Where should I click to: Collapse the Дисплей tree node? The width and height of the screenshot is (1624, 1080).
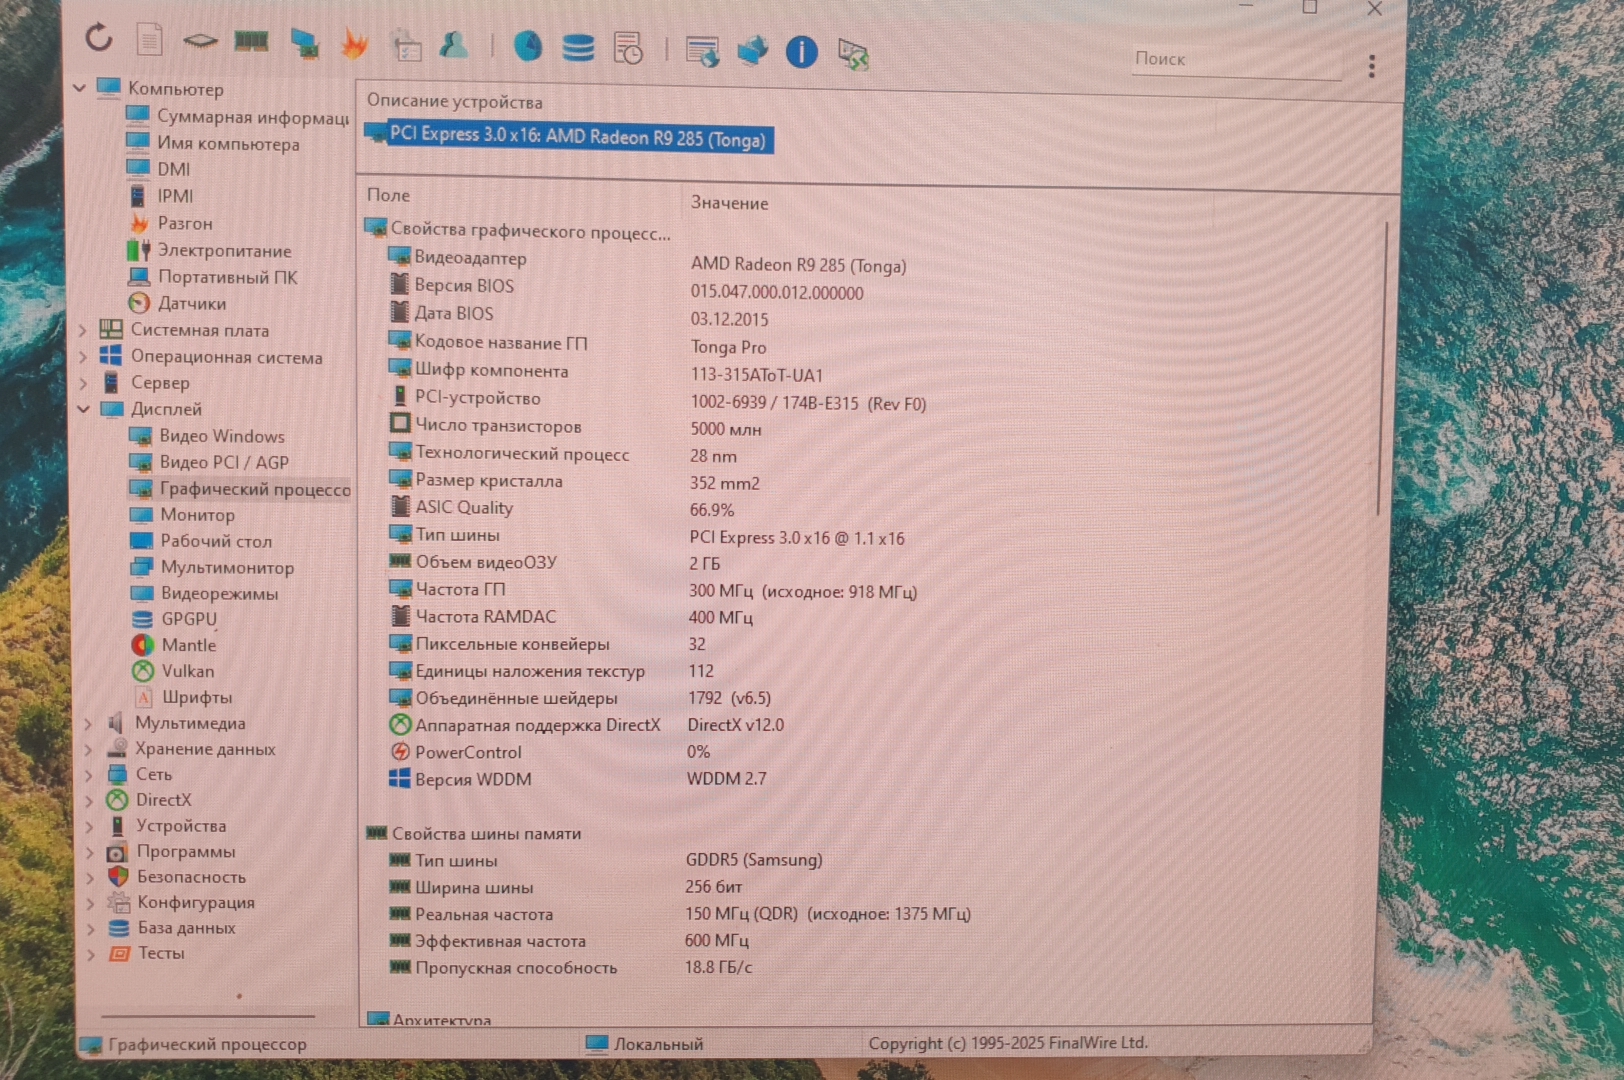pos(83,408)
